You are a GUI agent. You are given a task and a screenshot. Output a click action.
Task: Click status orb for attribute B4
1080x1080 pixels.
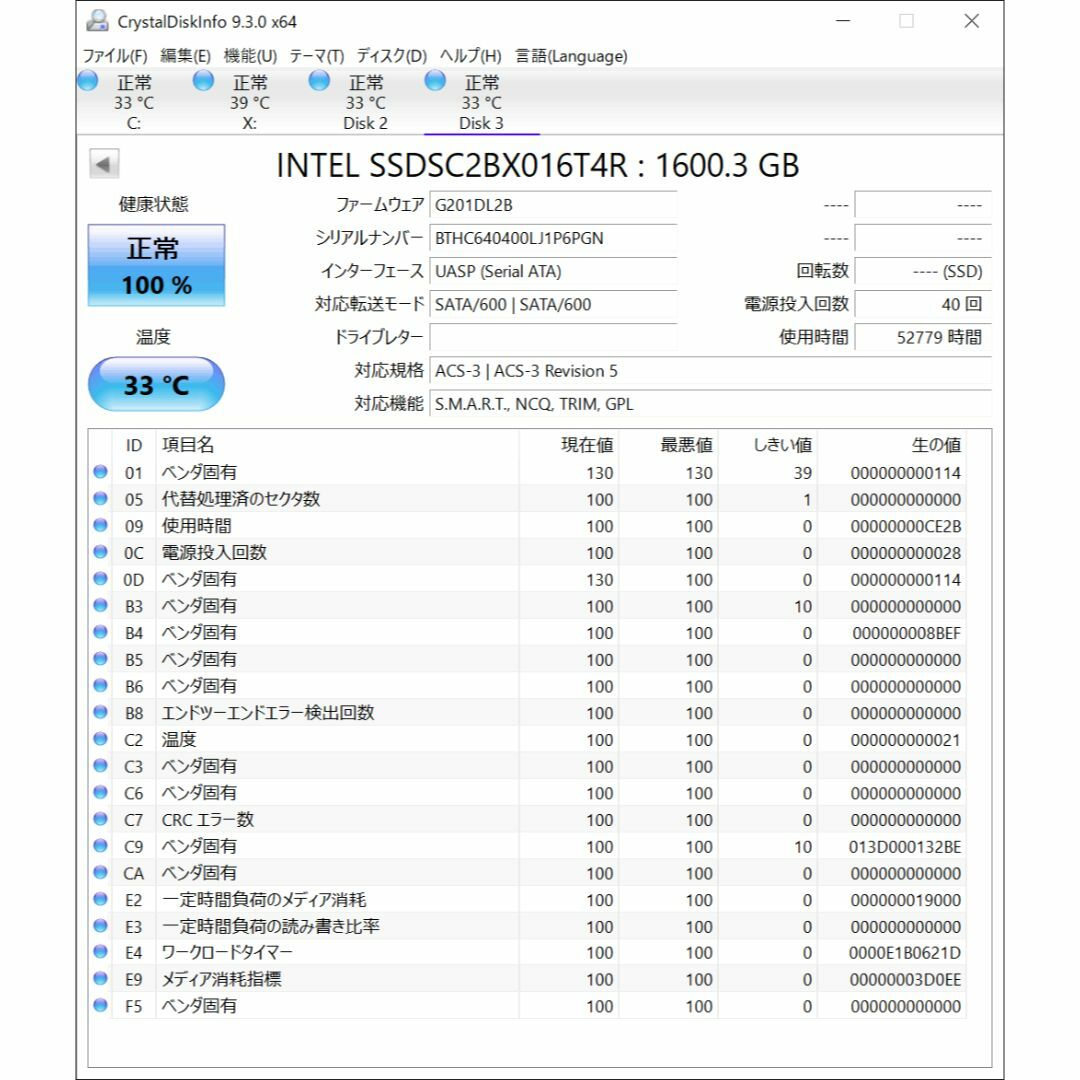pyautogui.click(x=101, y=632)
